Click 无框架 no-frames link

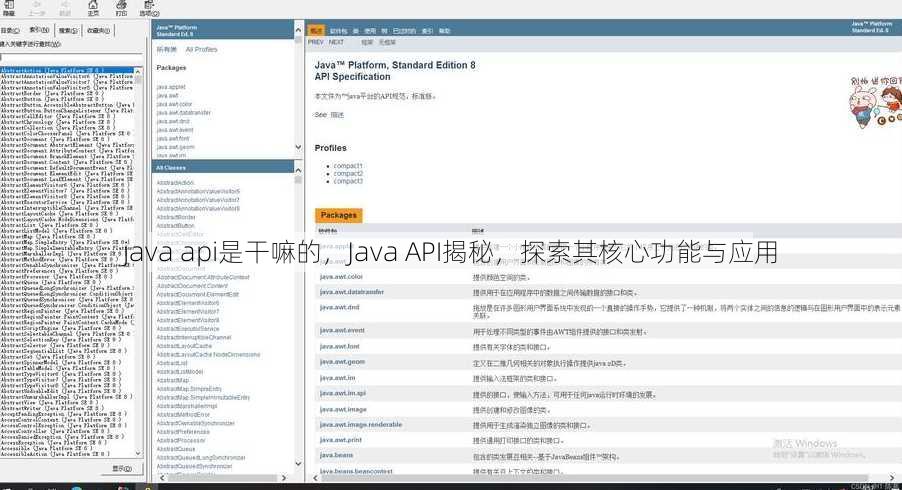click(387, 43)
